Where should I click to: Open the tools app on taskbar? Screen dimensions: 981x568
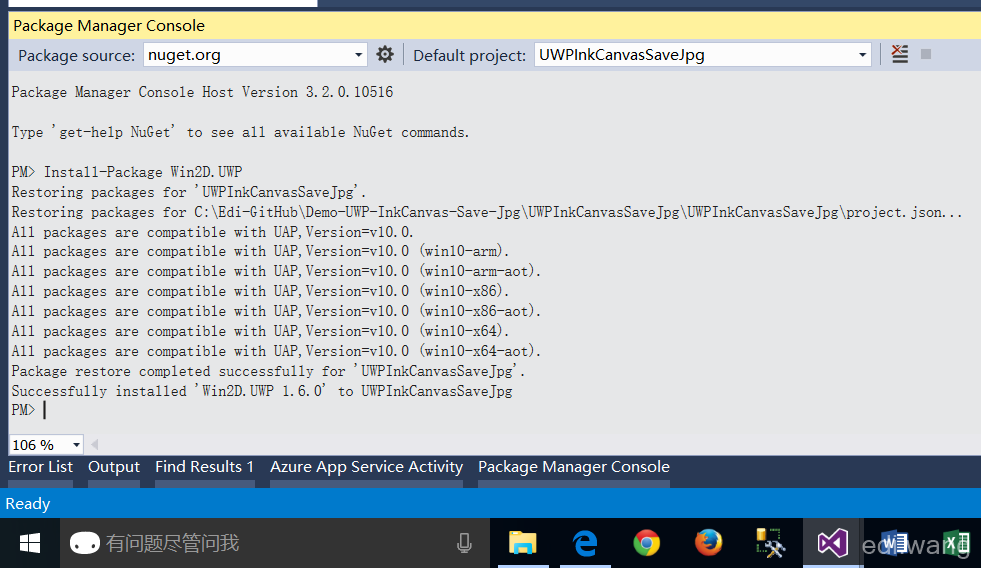coord(770,543)
